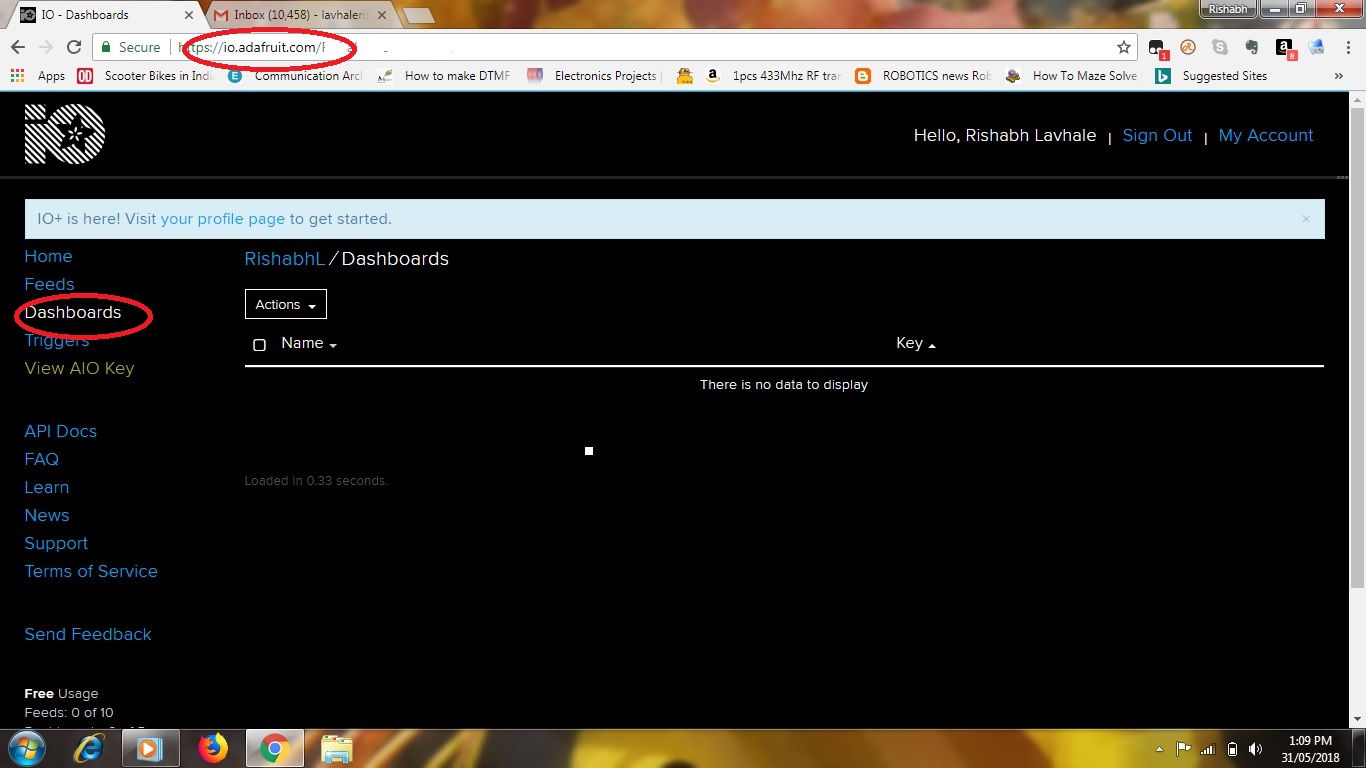Image resolution: width=1366 pixels, height=768 pixels.
Task: Click the RishabhL breadcrumb link
Action: pos(285,259)
